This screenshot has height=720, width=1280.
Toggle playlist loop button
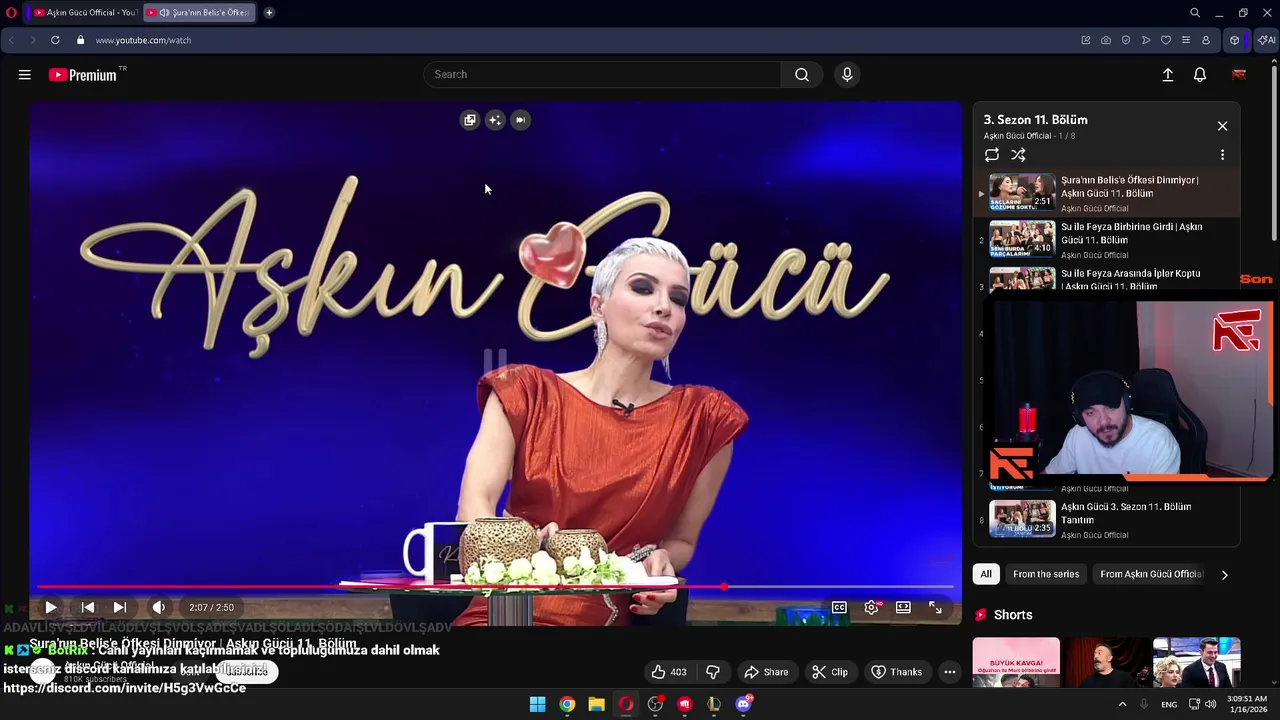992,155
